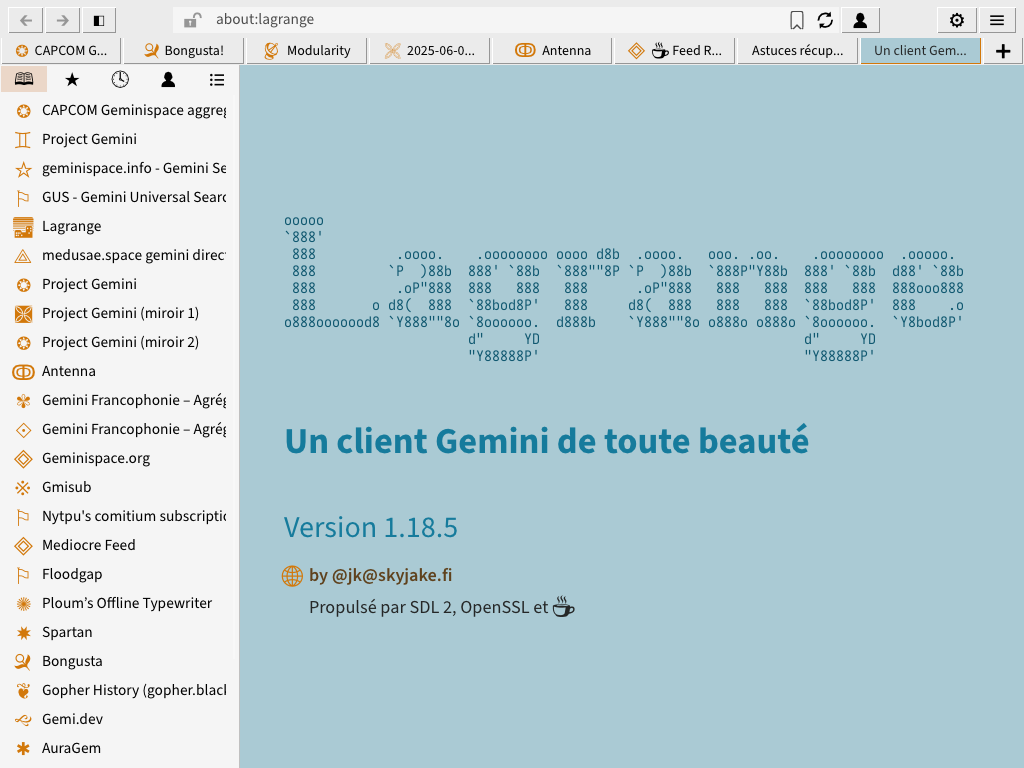Click the open padlock icon in address bar
Viewport: 1024px width, 768px height.
click(x=191, y=20)
